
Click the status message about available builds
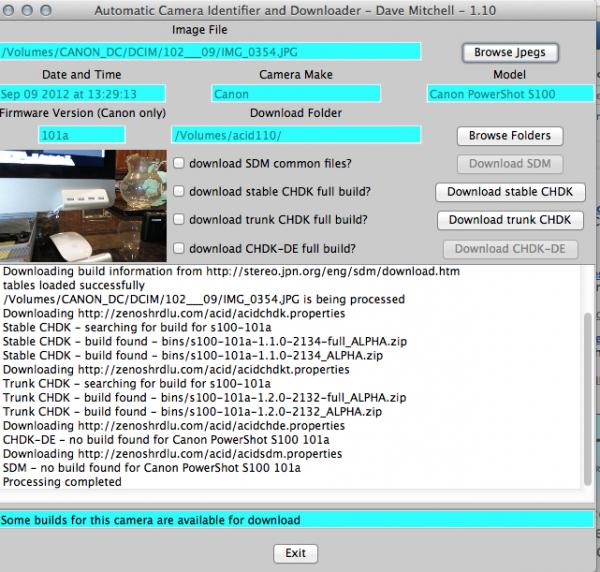[297, 520]
